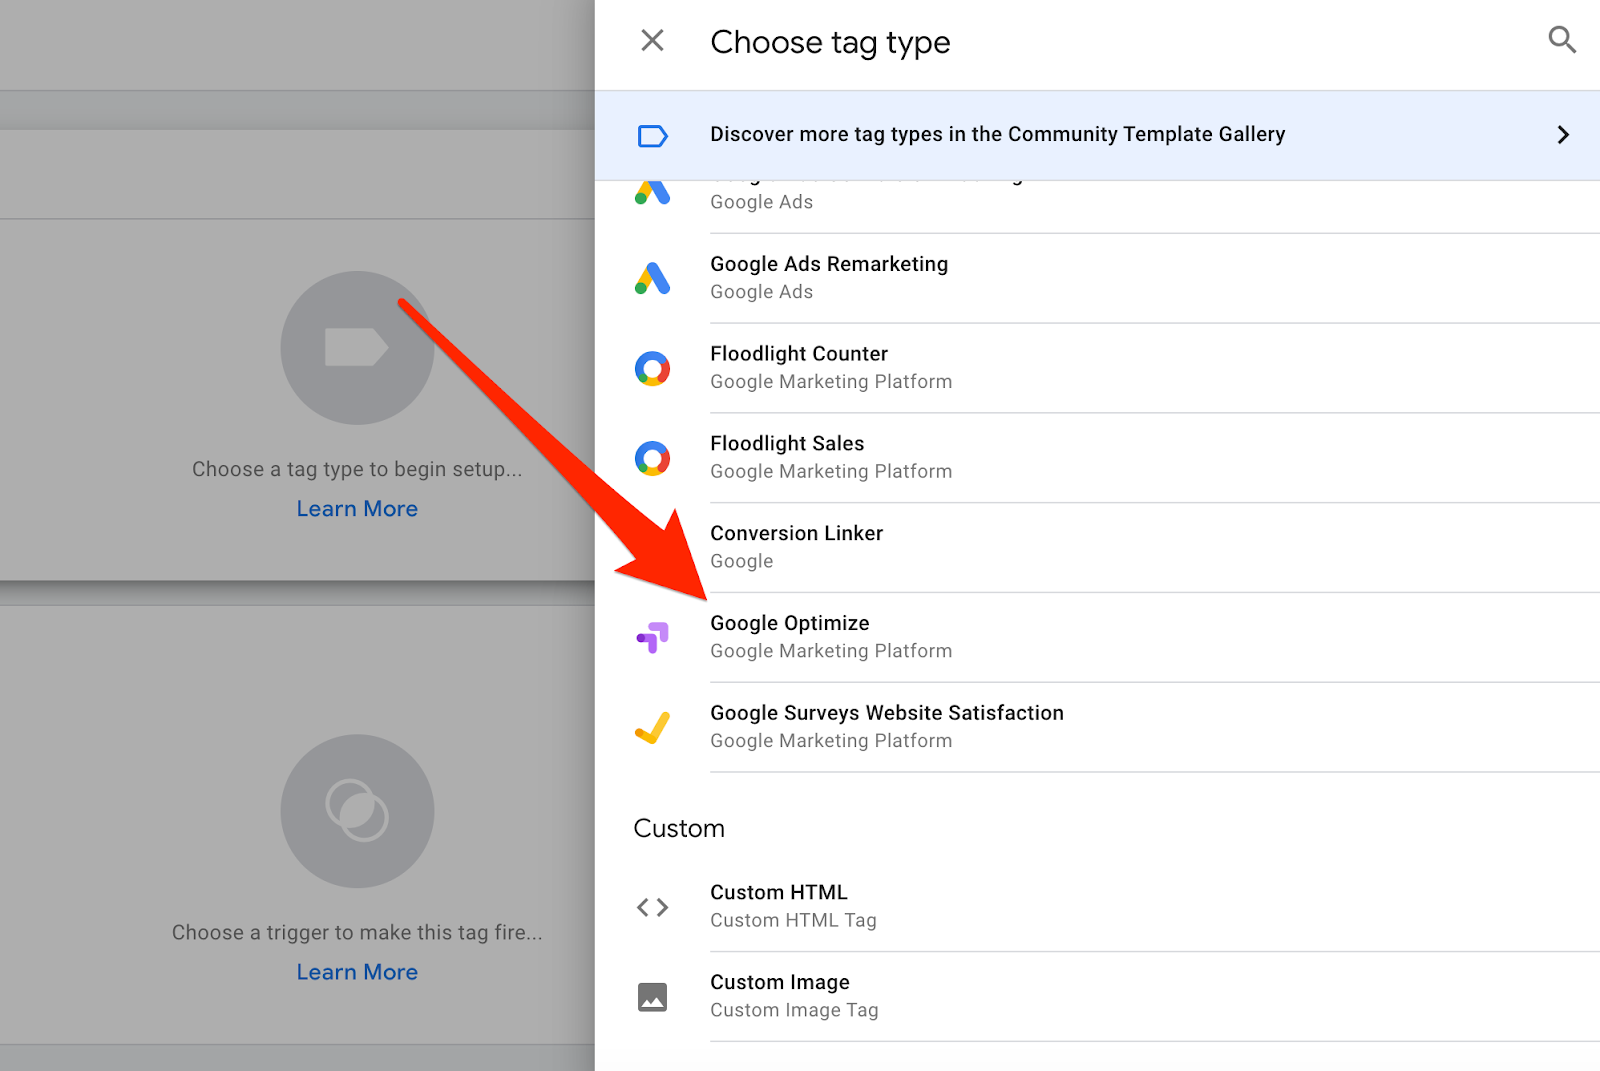
Task: Select Google Ads Remarketing tag type
Action: (1097, 278)
